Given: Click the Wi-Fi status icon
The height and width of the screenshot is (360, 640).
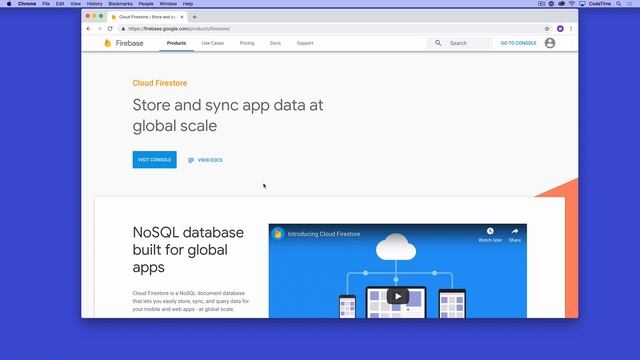Looking at the screenshot, I should click(x=572, y=4).
